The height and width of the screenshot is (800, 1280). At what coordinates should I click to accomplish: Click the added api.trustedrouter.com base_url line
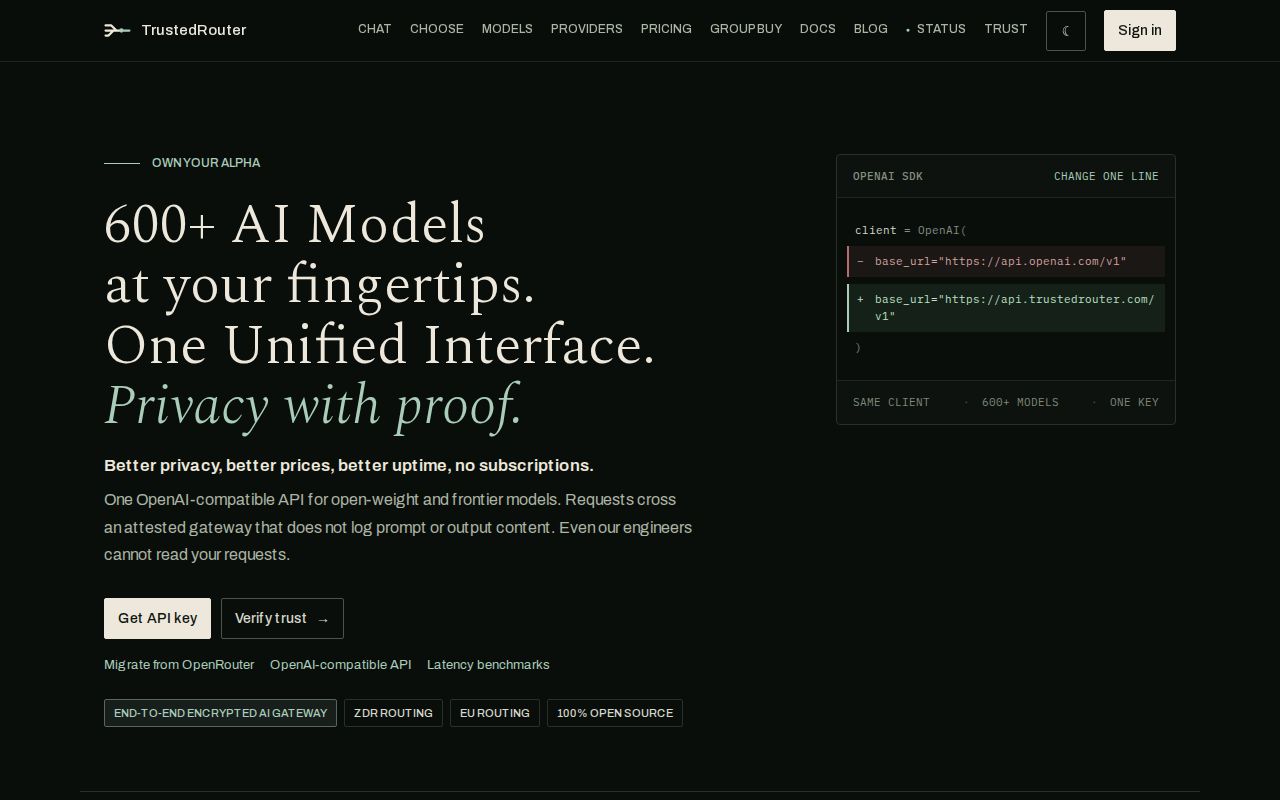click(1006, 308)
